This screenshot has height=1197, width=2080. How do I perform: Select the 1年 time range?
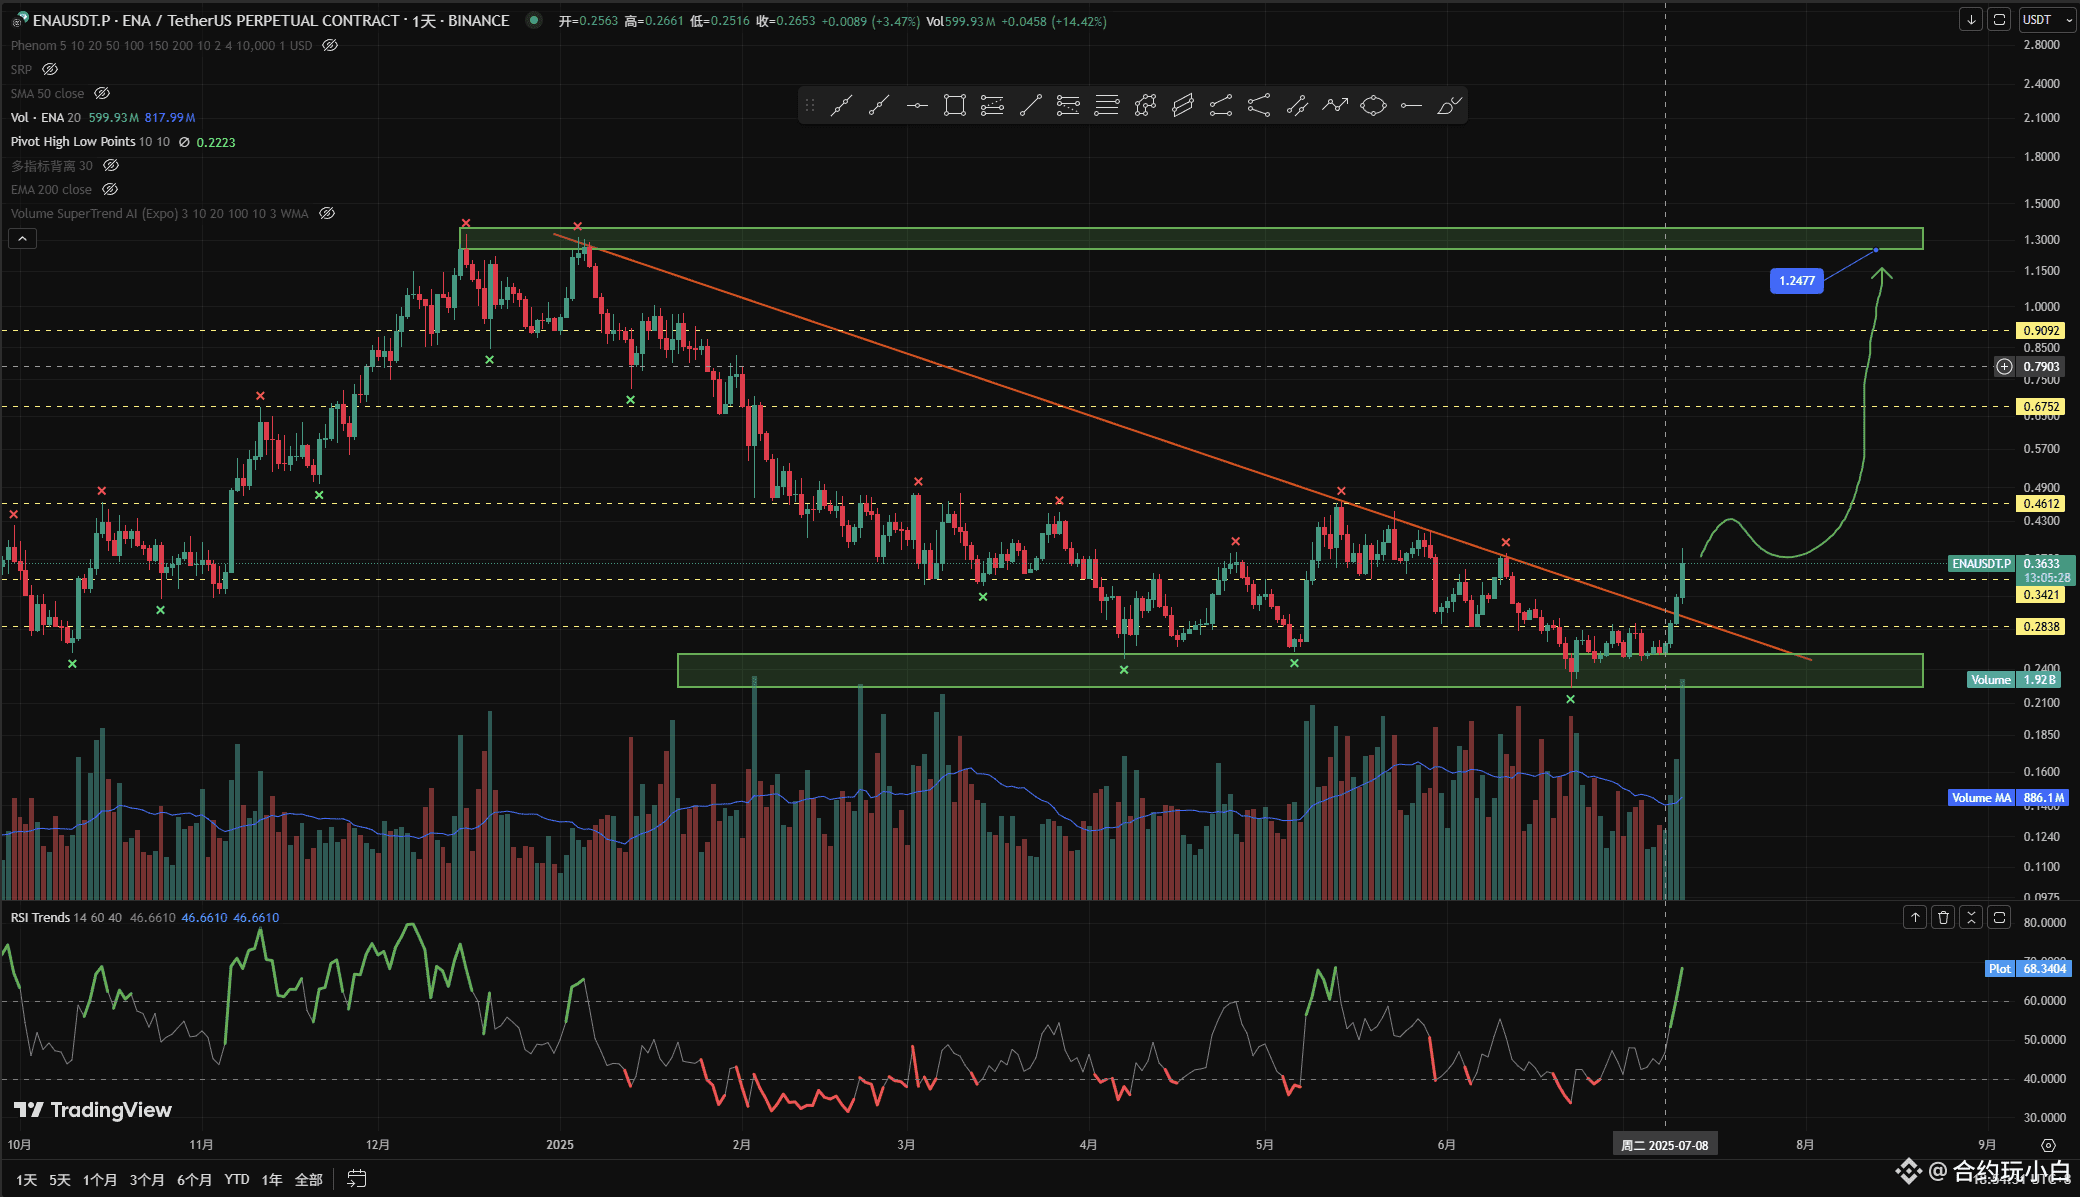pos(272,1180)
